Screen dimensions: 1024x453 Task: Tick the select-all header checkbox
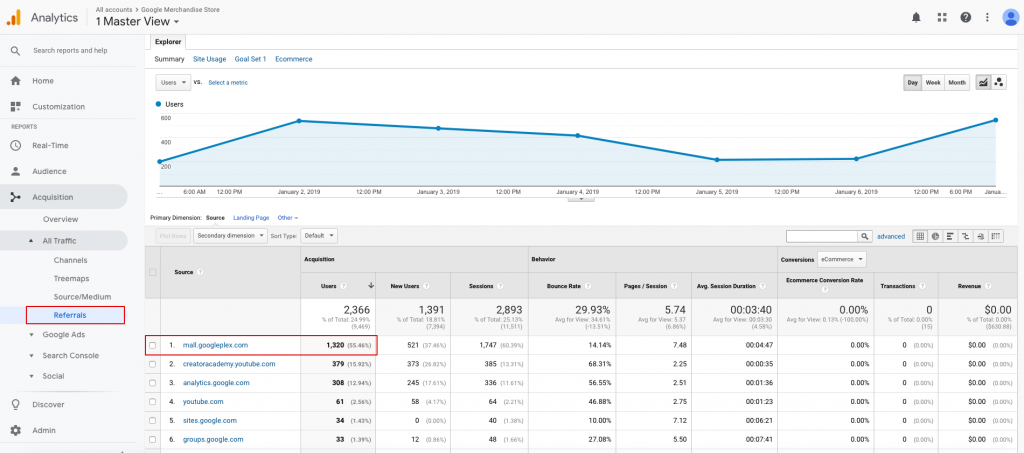pos(153,272)
